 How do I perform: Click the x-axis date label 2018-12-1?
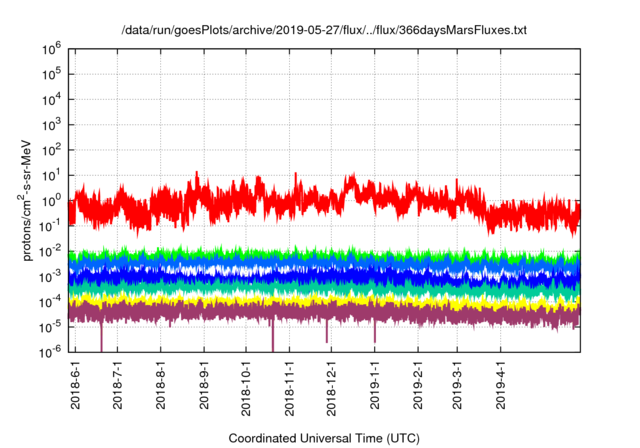pyautogui.click(x=331, y=388)
